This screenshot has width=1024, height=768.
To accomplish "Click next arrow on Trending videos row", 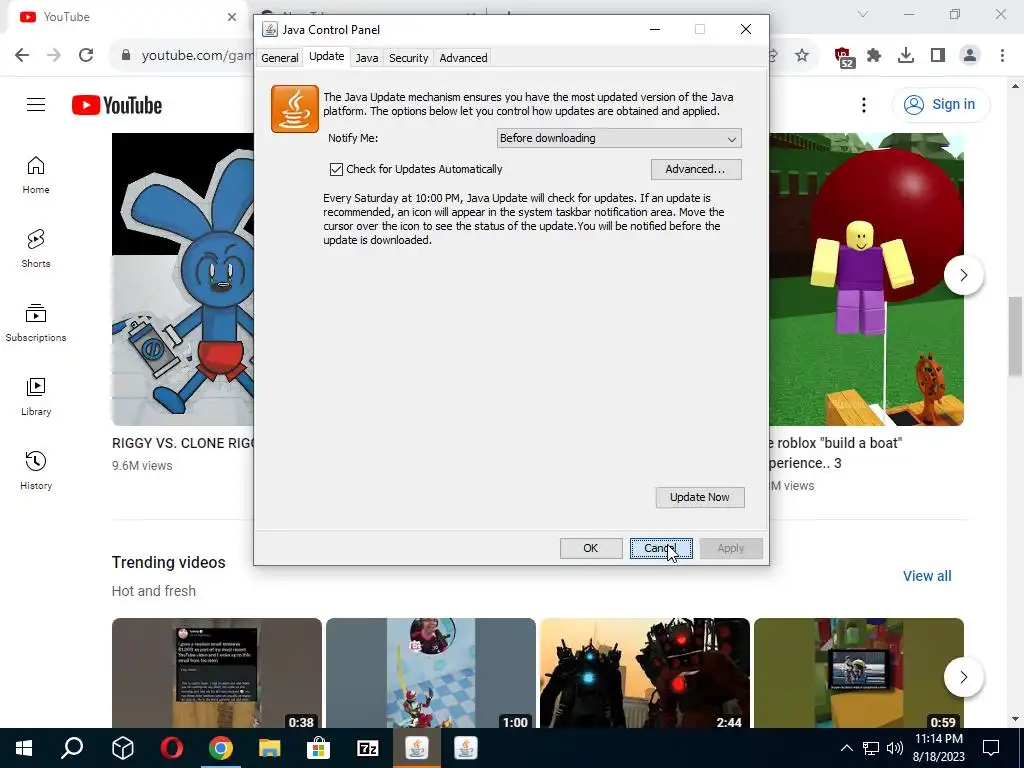I will (x=963, y=677).
